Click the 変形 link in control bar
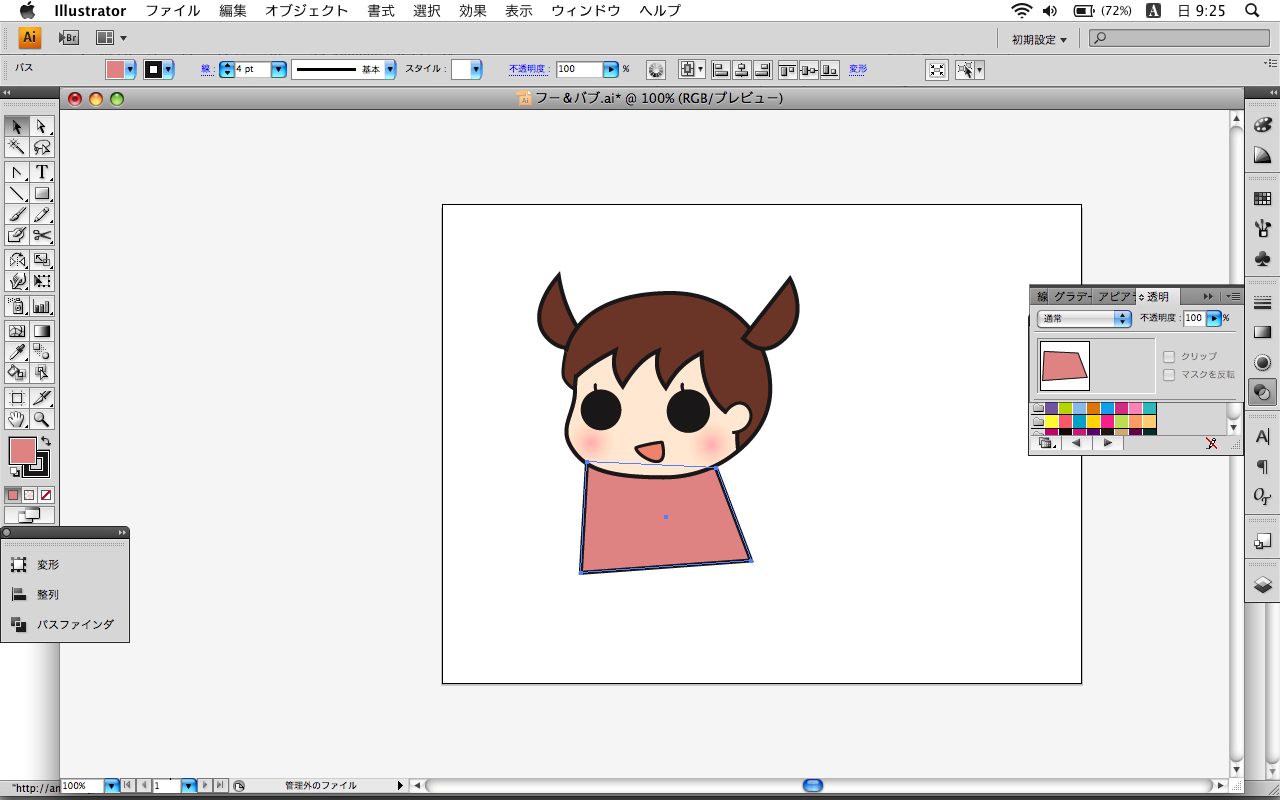 (858, 69)
